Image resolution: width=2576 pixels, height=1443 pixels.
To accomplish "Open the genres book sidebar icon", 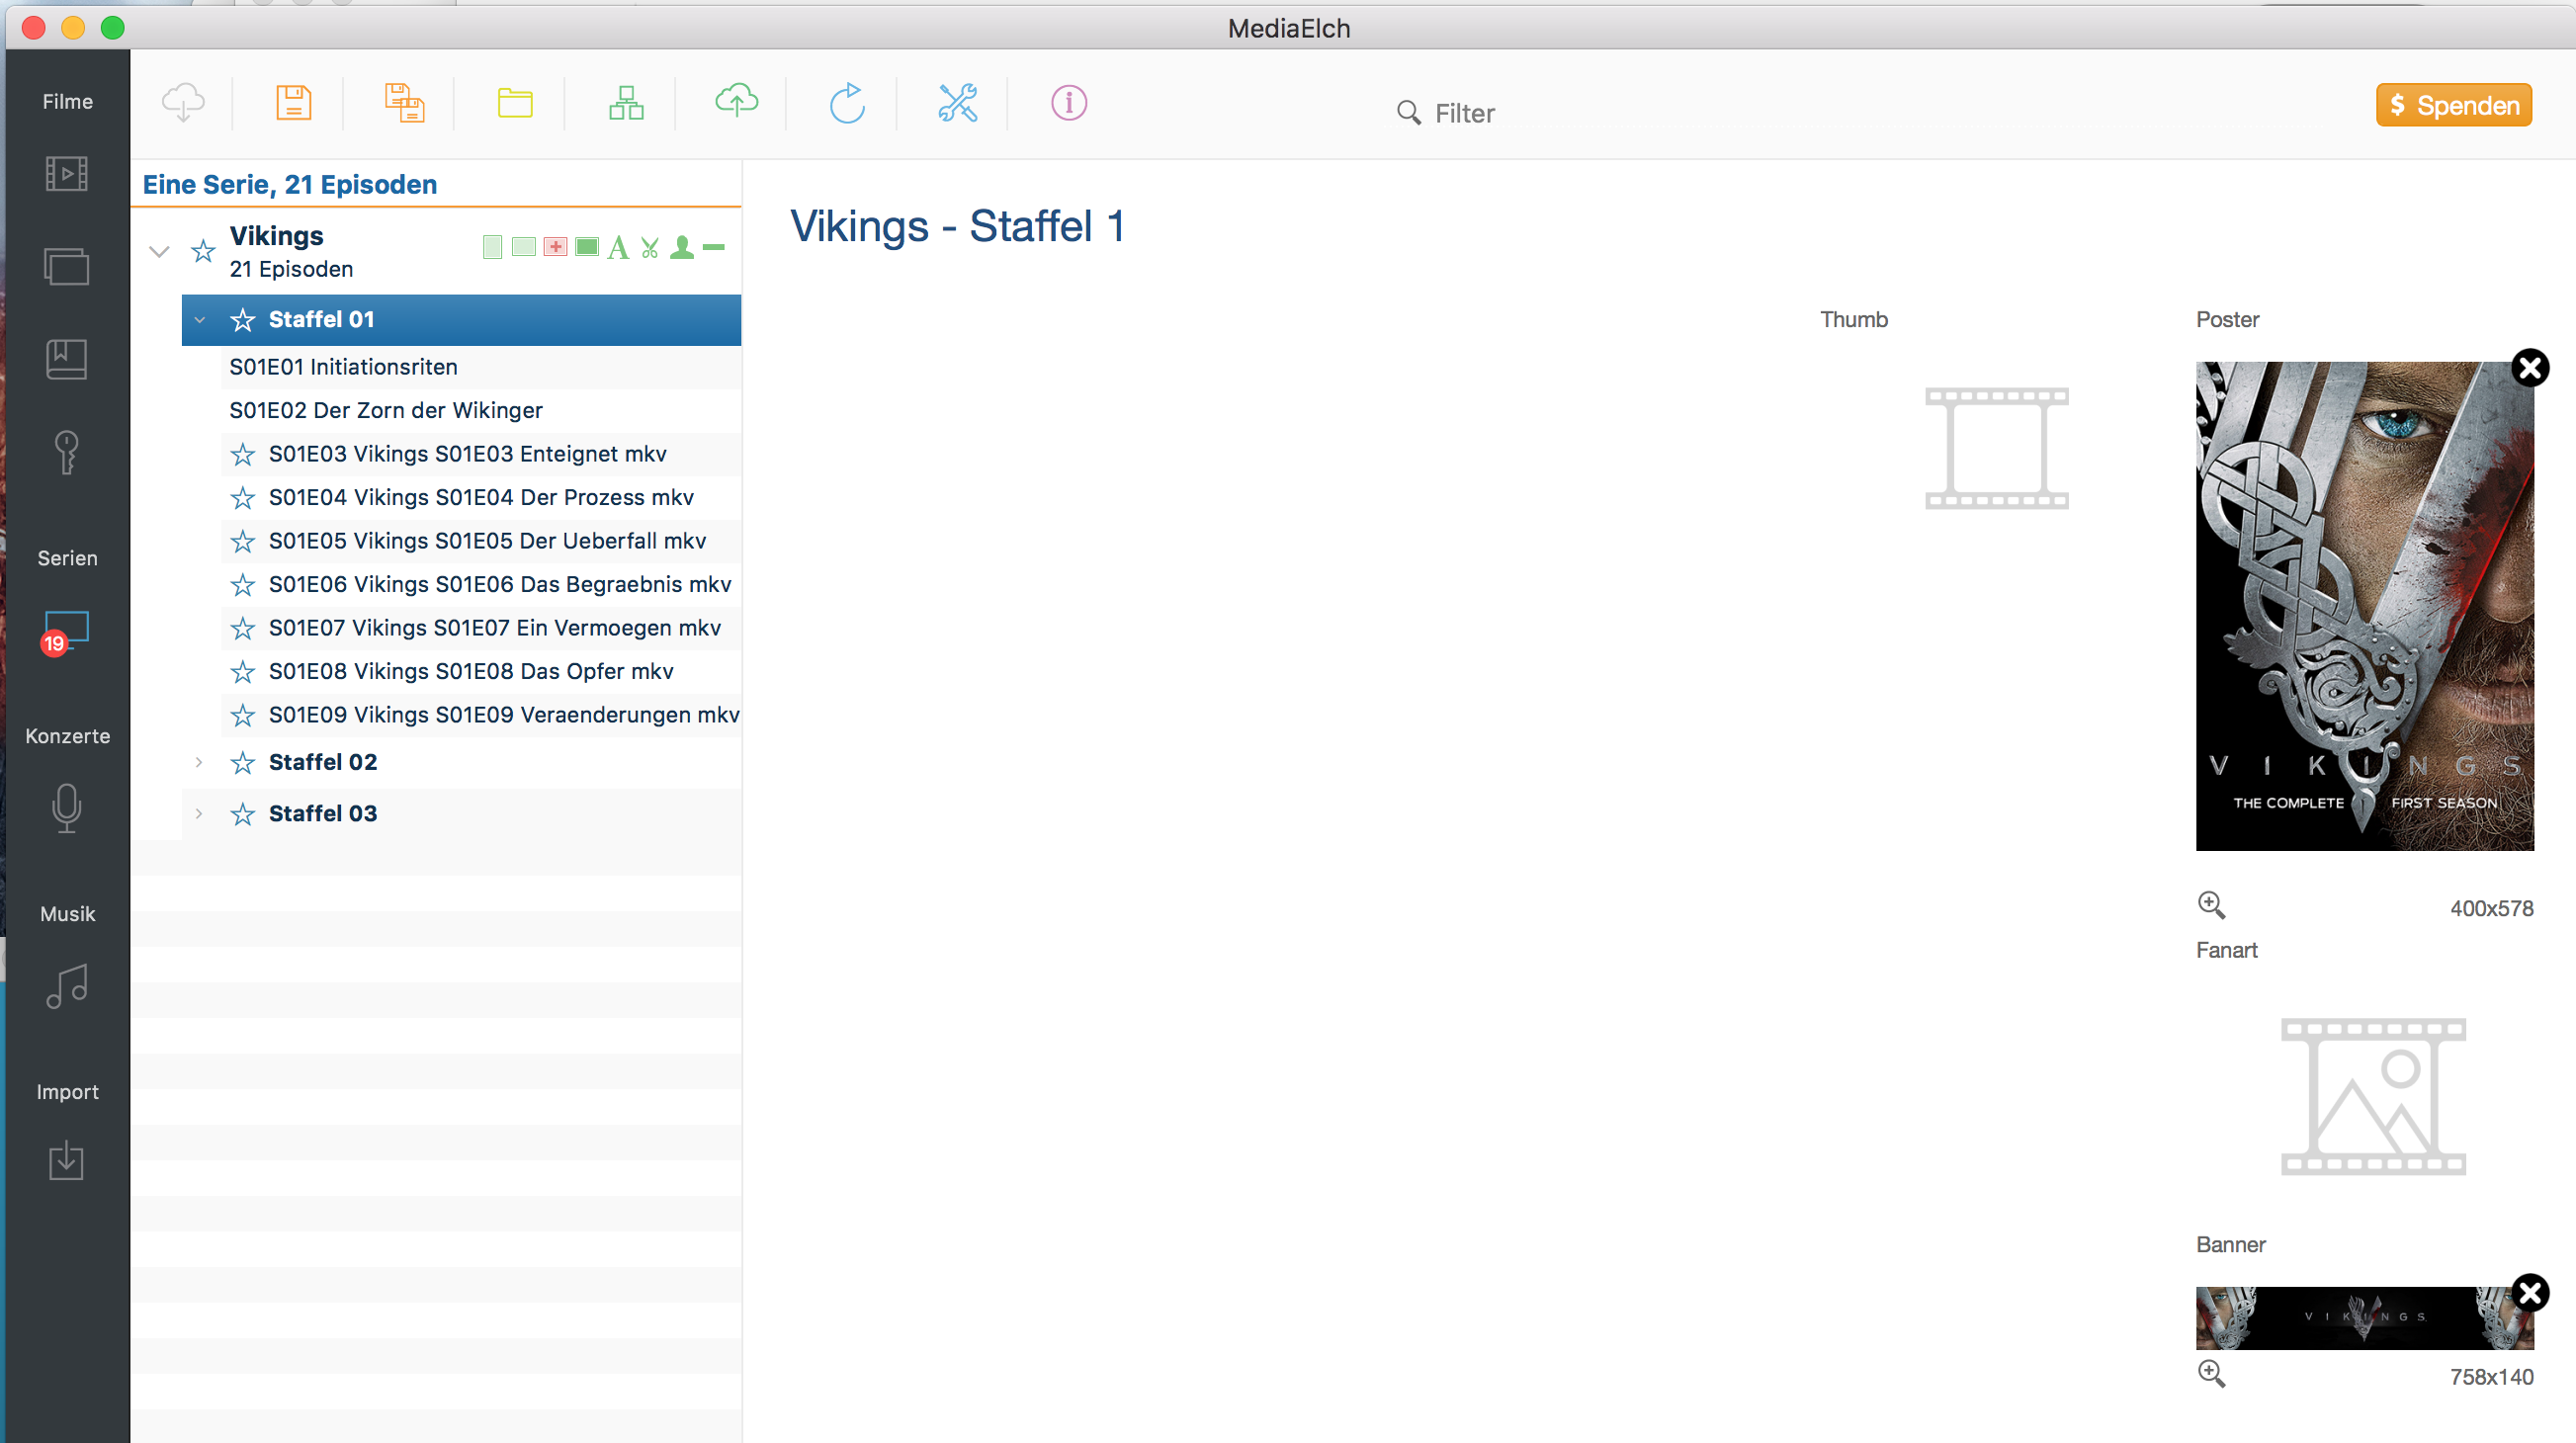I will click(67, 359).
